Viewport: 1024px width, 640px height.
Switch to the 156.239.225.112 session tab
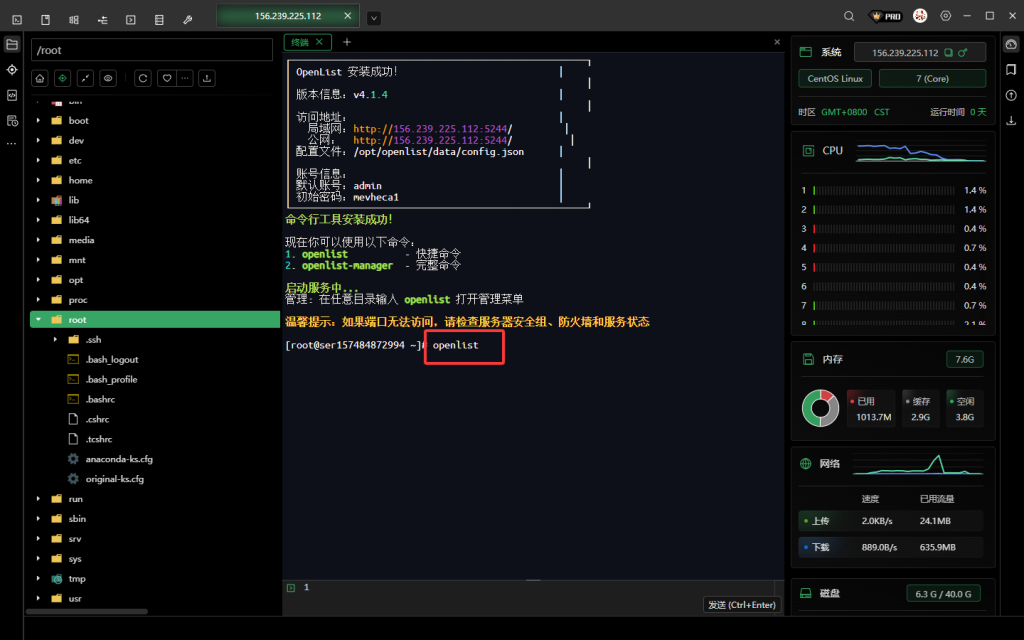click(x=288, y=17)
